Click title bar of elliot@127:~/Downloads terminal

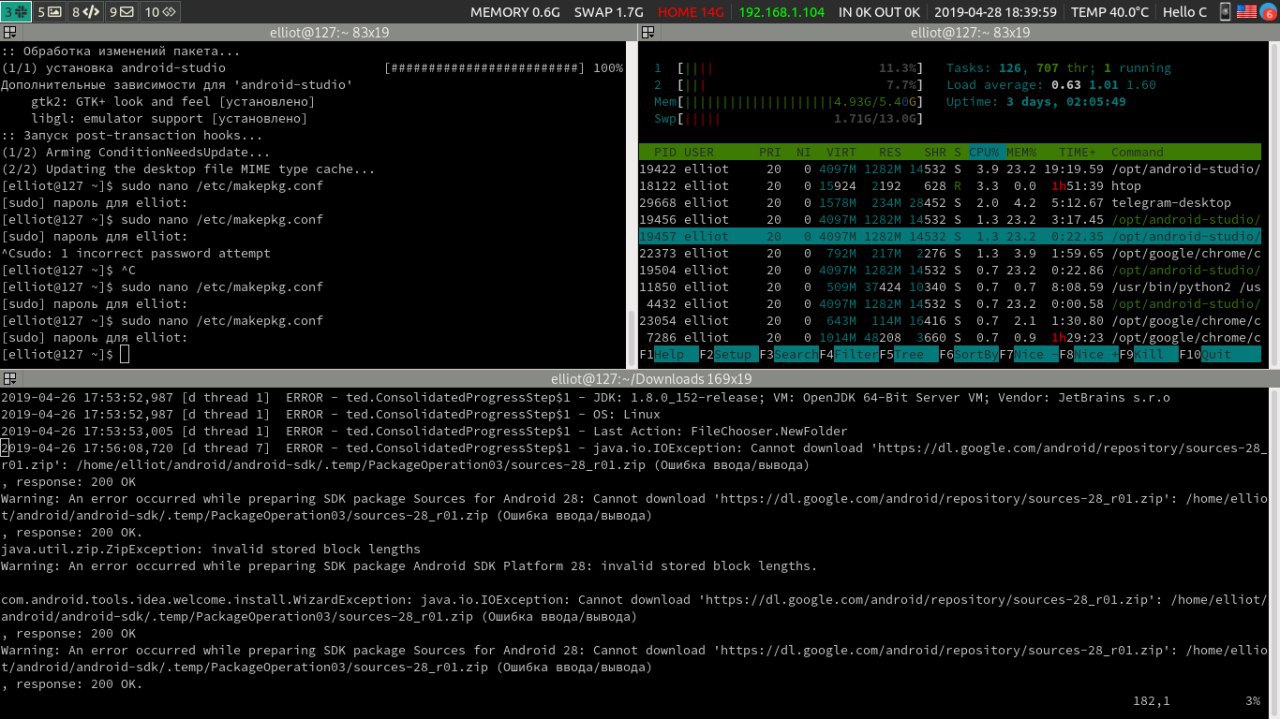point(651,379)
